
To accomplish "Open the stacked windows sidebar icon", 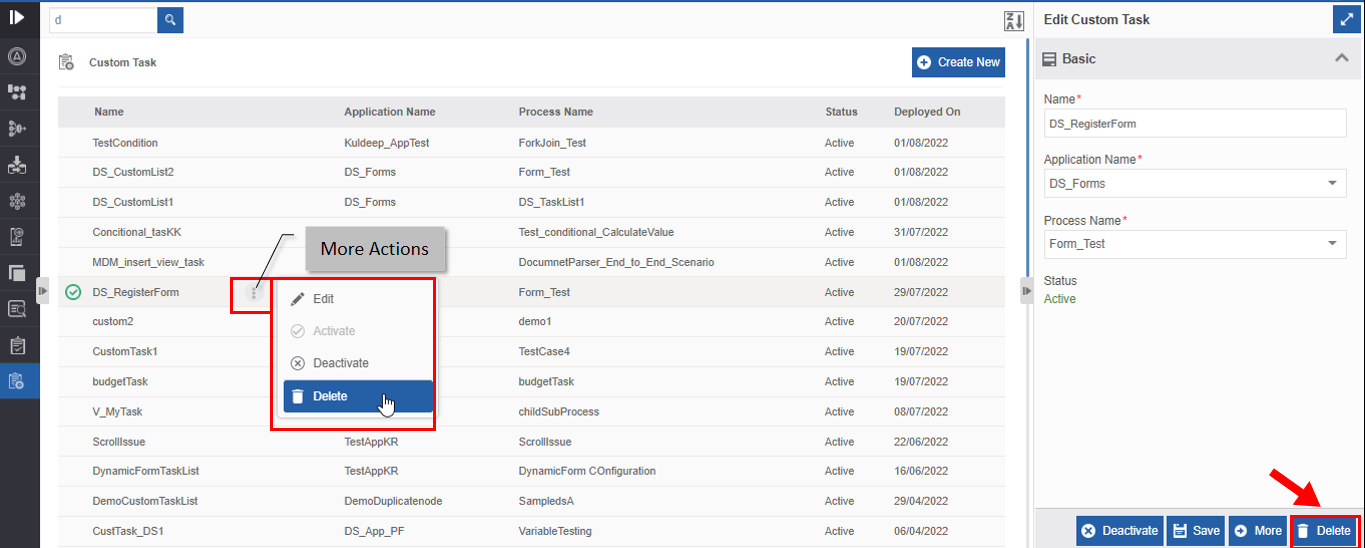I will coord(17,273).
